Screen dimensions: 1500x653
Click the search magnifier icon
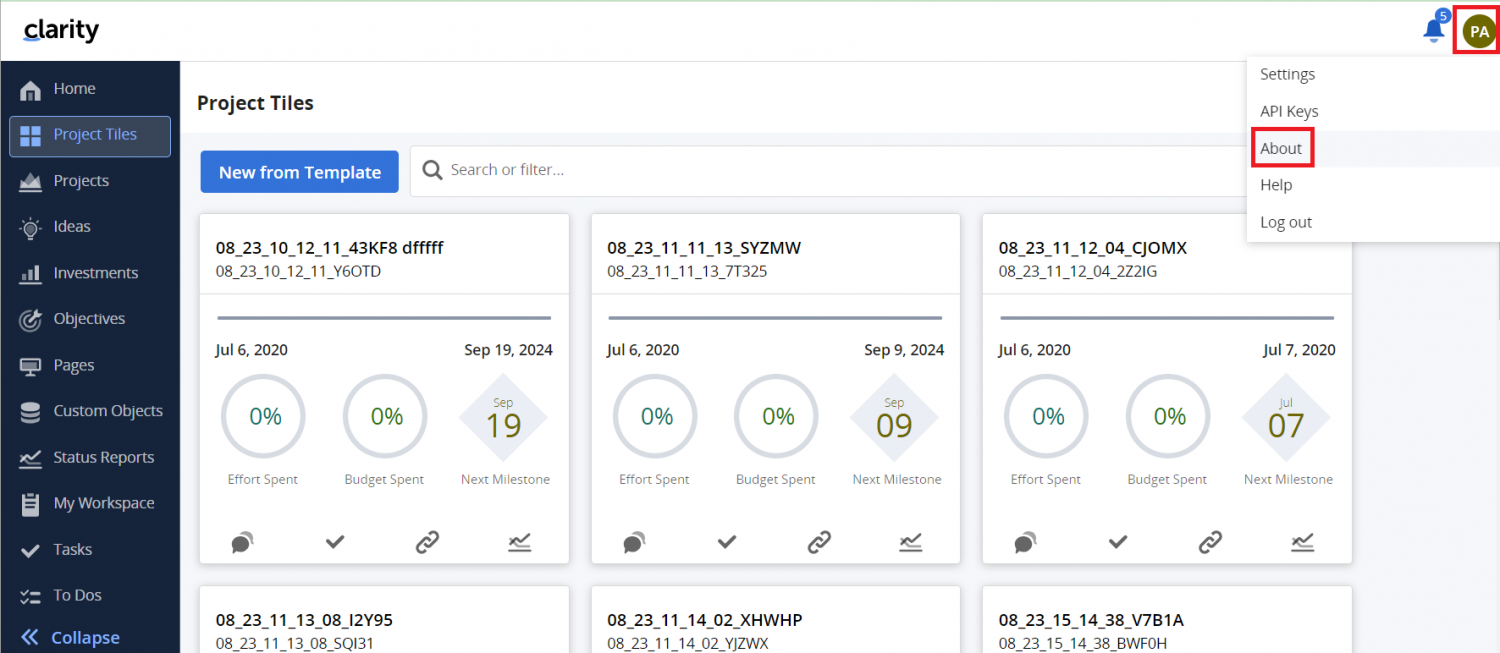pyautogui.click(x=432, y=171)
